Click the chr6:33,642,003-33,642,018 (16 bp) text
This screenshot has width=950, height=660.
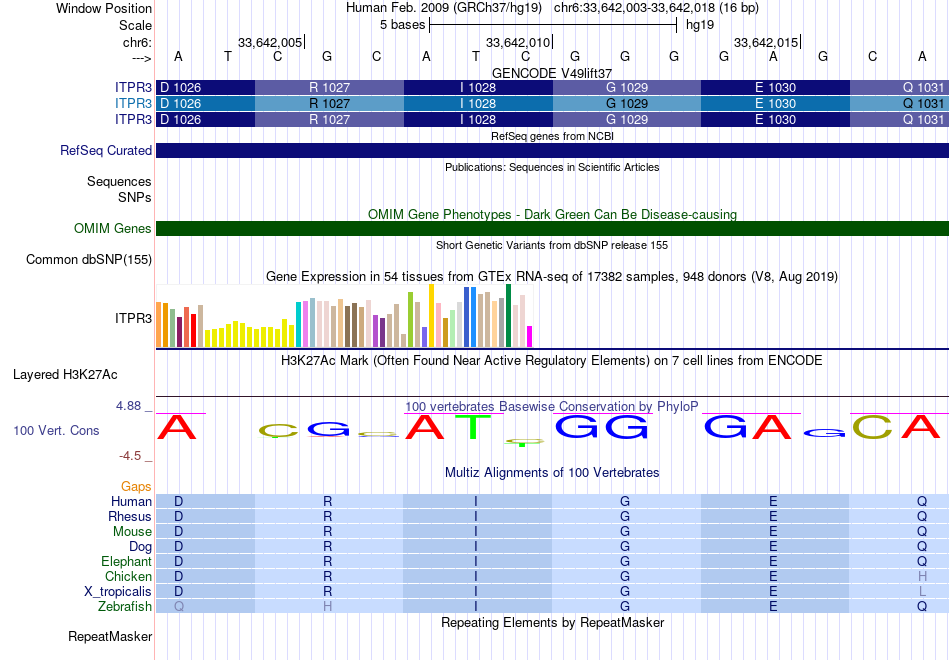656,8
